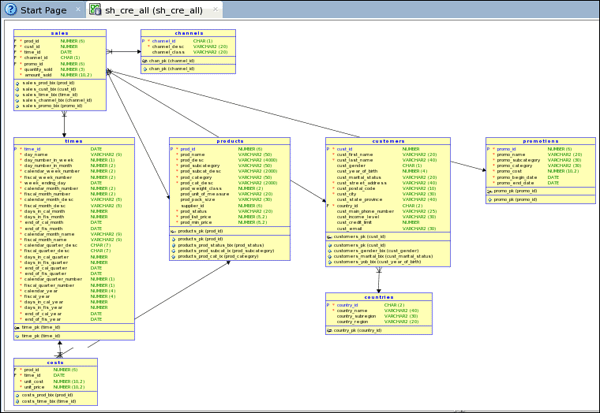Click the costs_prod_bix index icon
600x413 pixels.
pos(17,395)
